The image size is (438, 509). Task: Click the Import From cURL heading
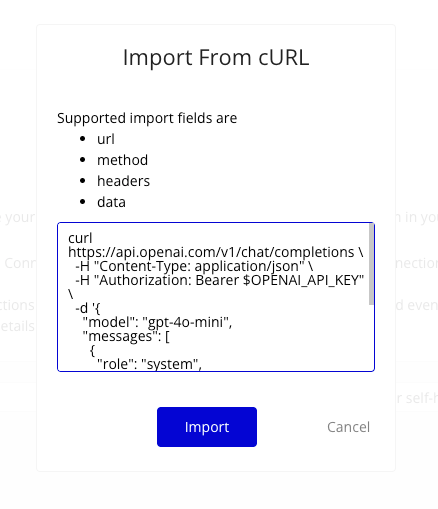pyautogui.click(x=216, y=58)
